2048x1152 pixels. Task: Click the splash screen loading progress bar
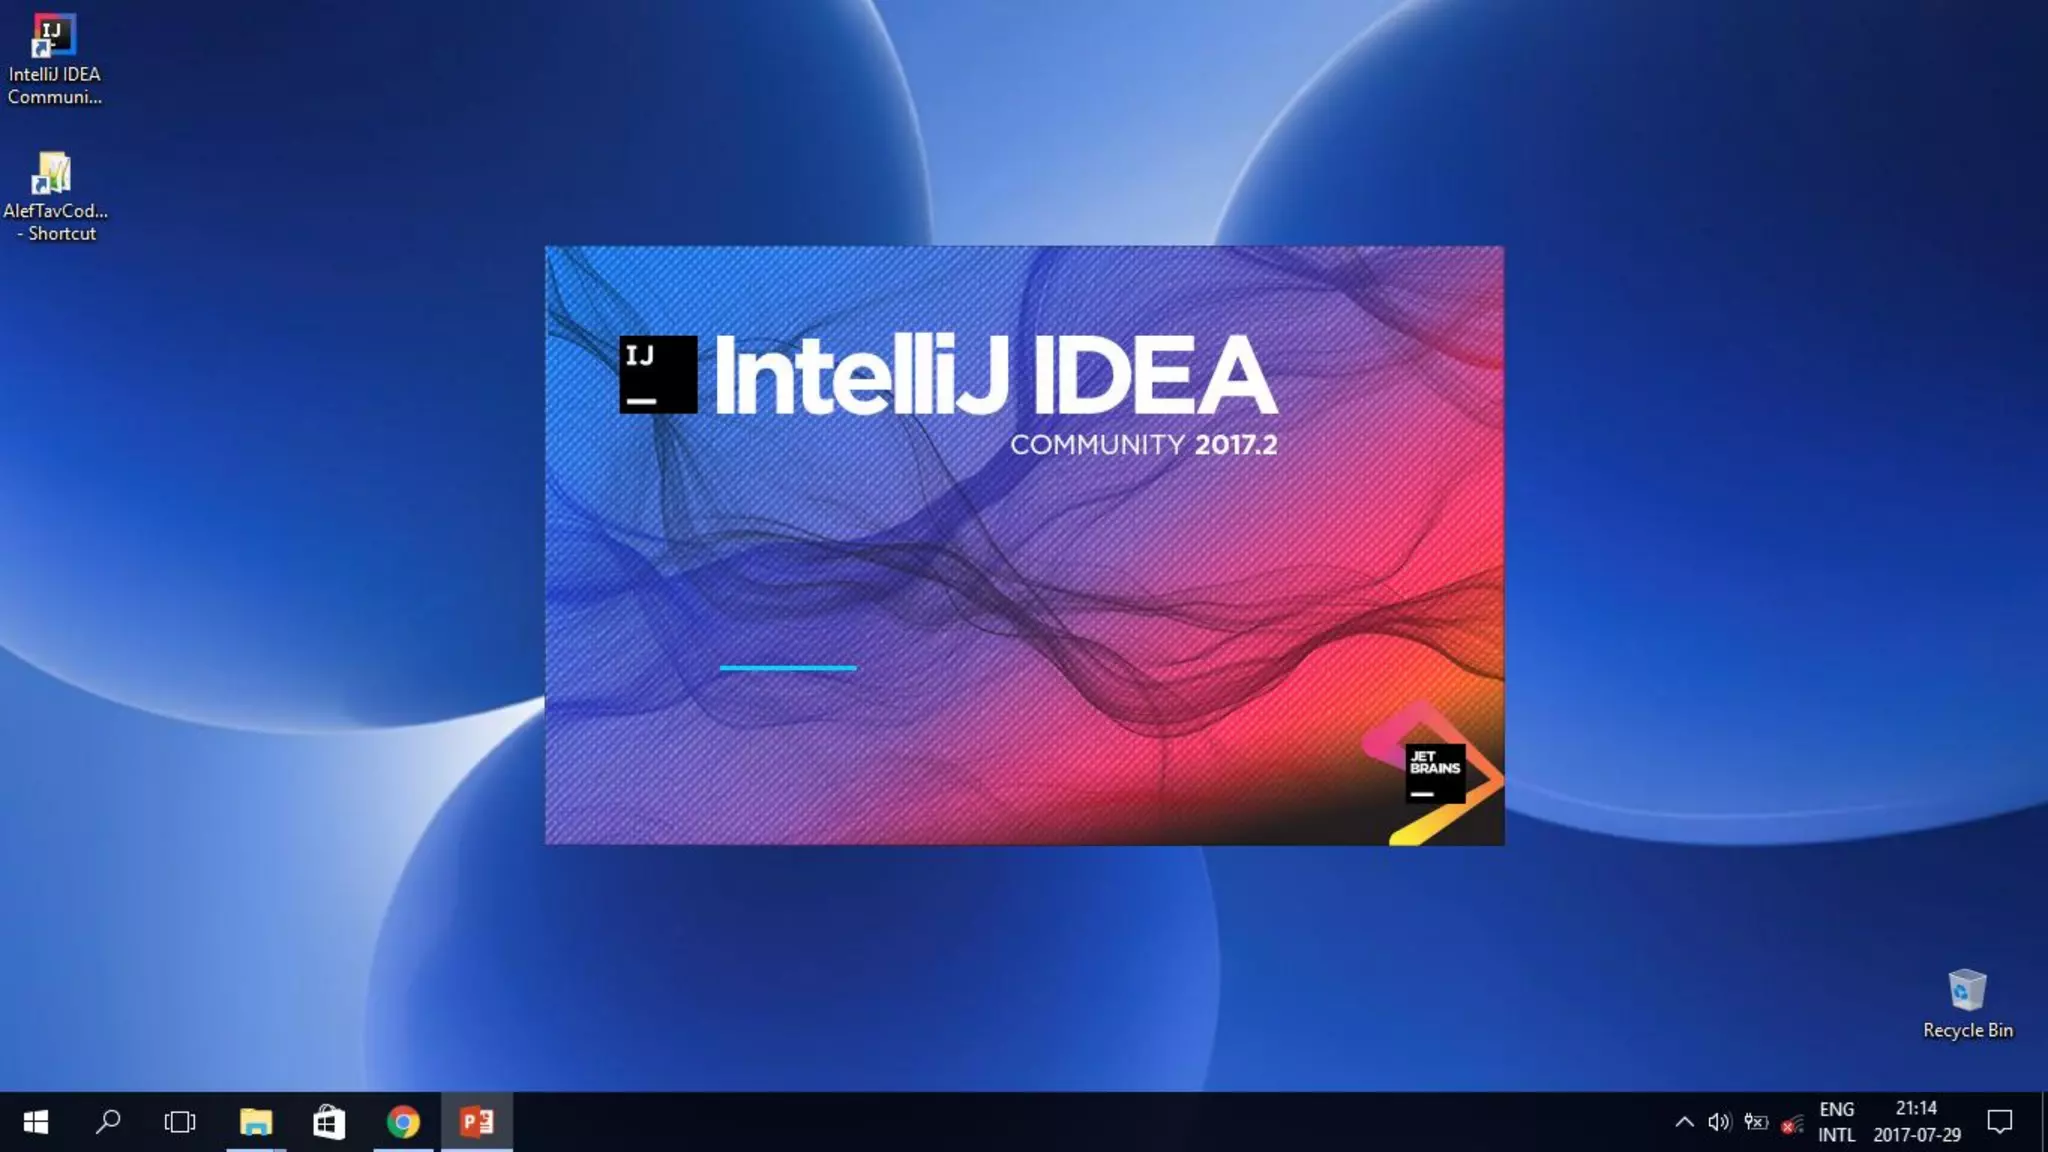pos(788,668)
